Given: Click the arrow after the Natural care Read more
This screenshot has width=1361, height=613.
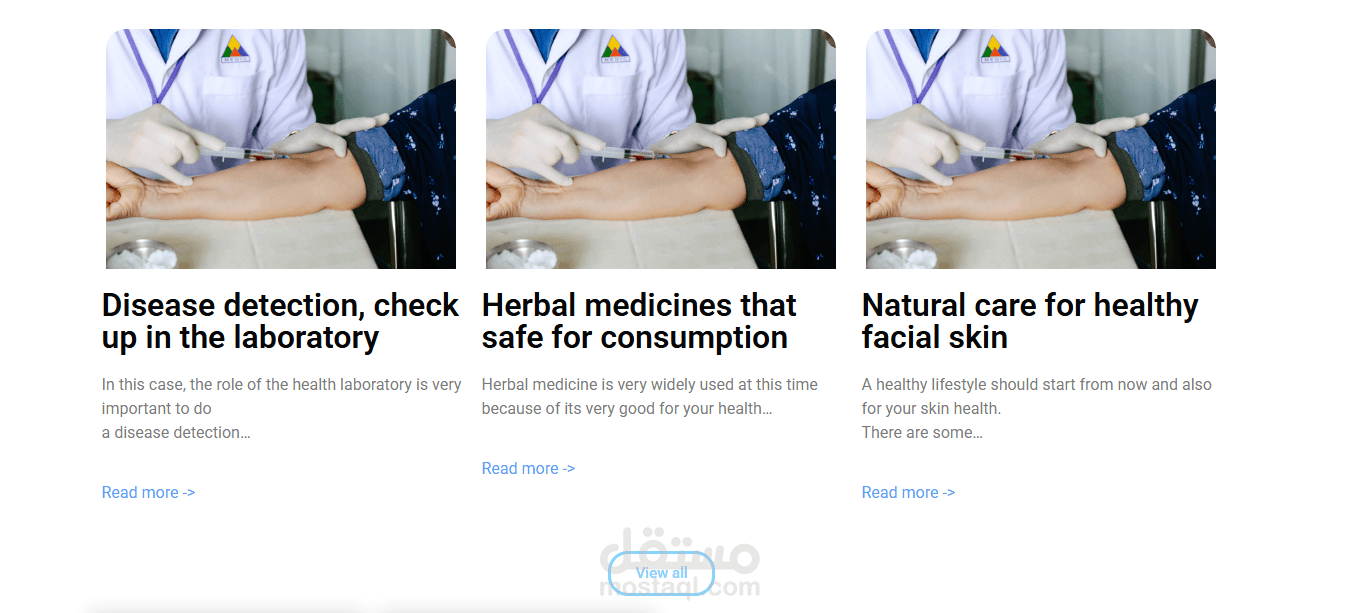Looking at the screenshot, I should (x=949, y=493).
